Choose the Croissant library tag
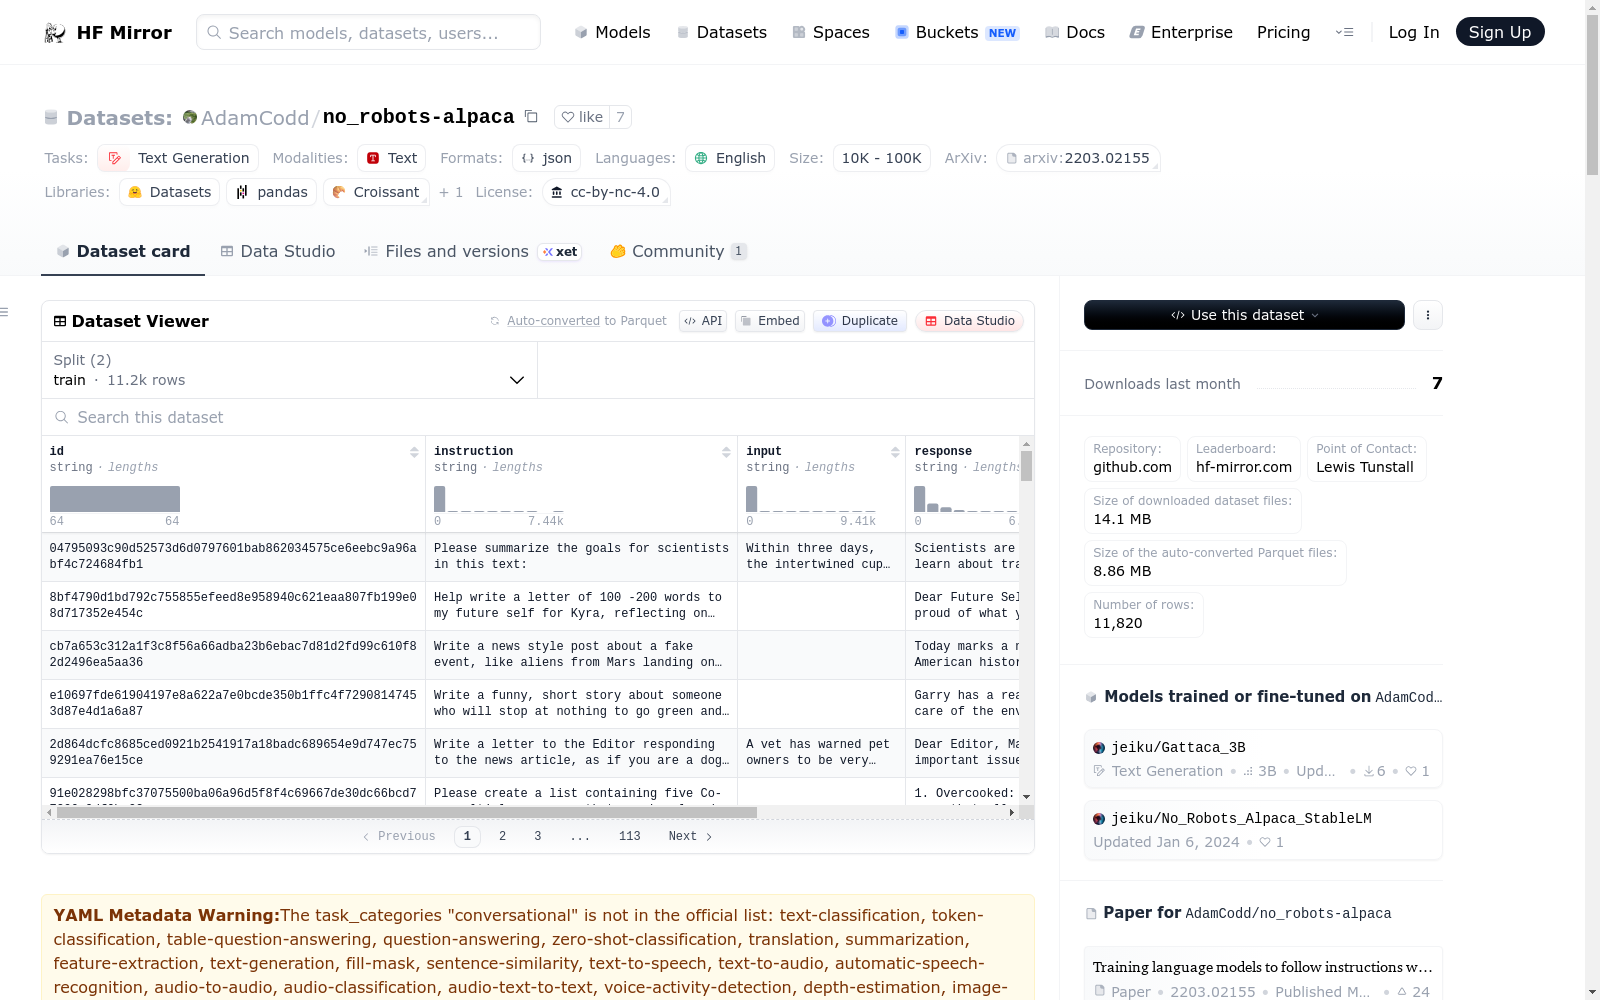Viewport: 1600px width, 1000px height. (x=376, y=192)
